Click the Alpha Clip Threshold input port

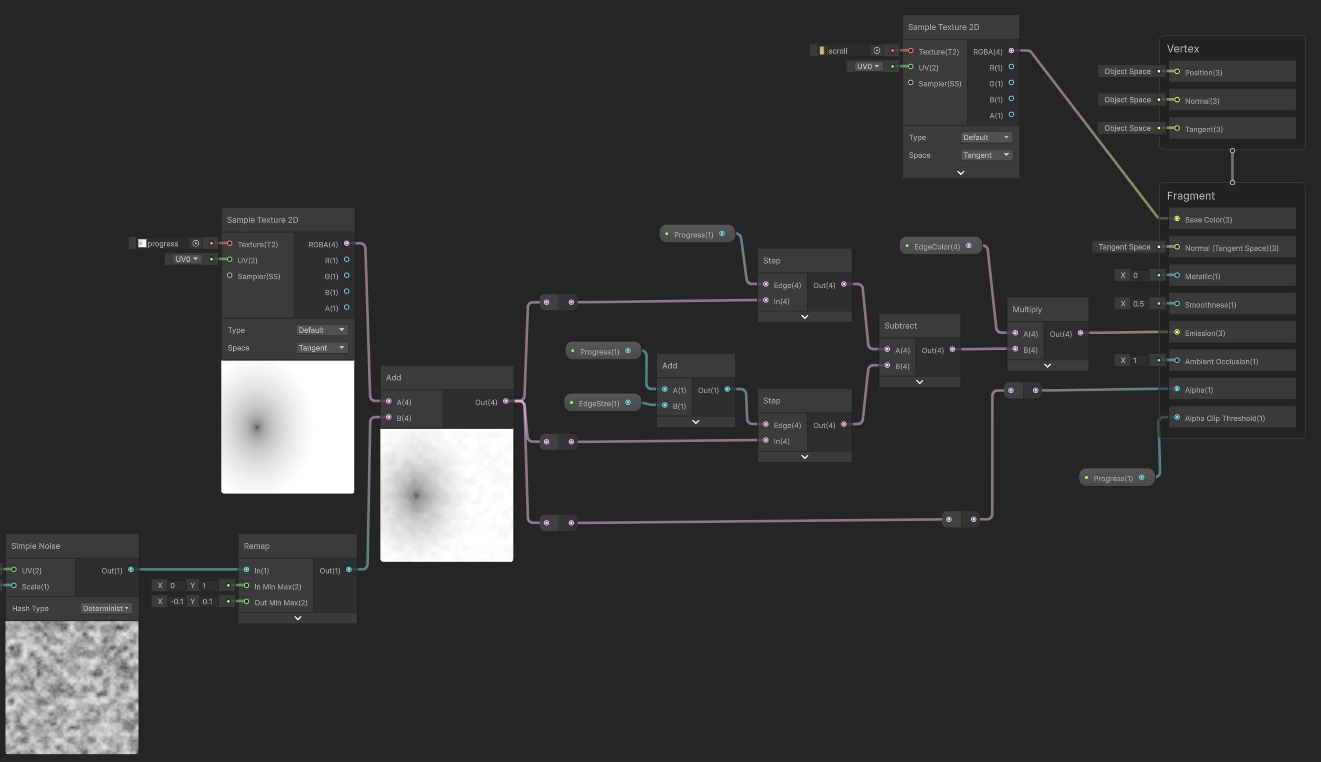coord(1176,418)
